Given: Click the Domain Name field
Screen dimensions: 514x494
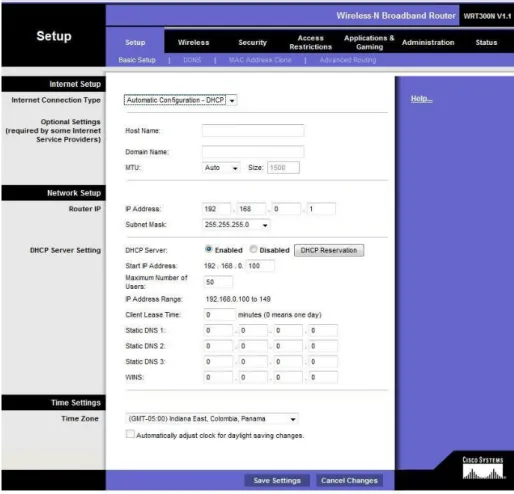Looking at the screenshot, I should click(253, 152).
